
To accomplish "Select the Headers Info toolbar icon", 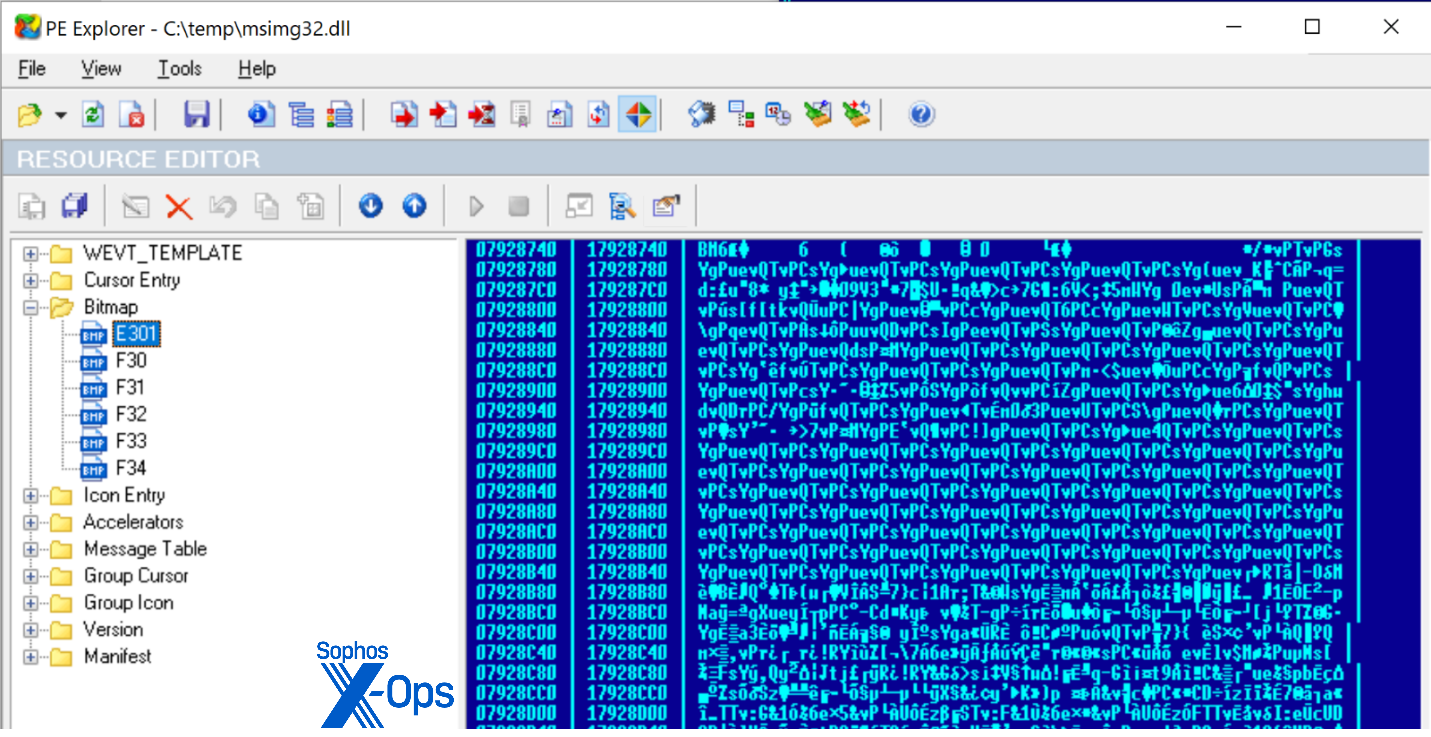I will (260, 114).
